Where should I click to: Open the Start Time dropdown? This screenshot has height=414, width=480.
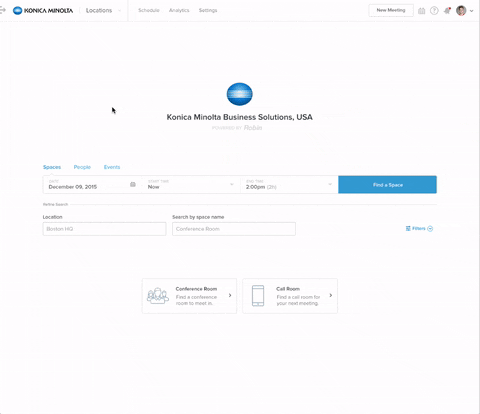click(191, 184)
